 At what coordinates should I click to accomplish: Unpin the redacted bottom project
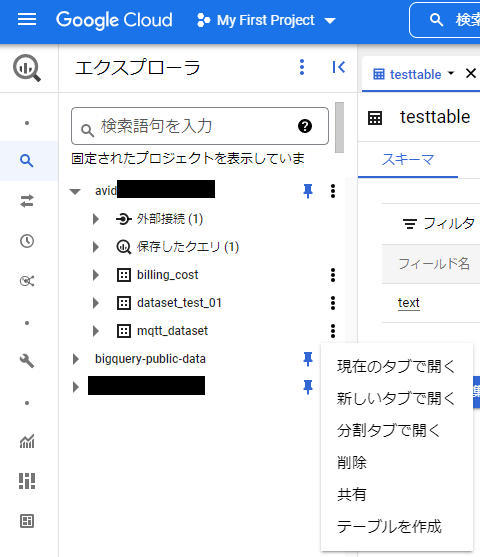[x=308, y=387]
